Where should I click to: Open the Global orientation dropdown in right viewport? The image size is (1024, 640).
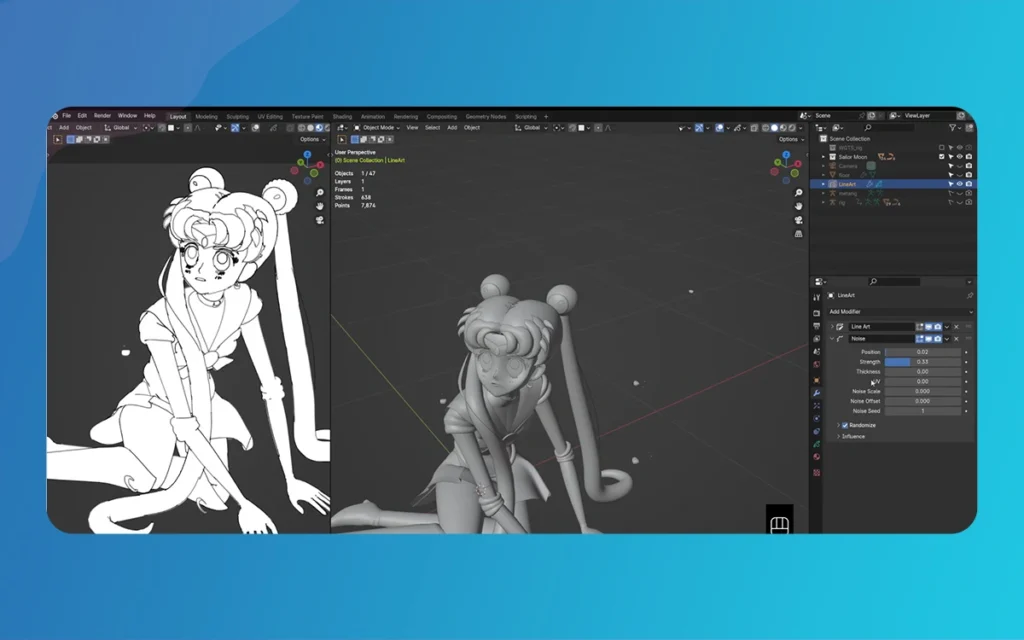(532, 128)
